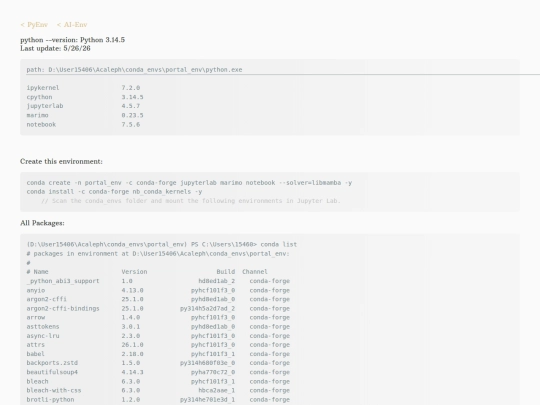
Task: Select the 'async-lru' package name
Action: click(x=43, y=336)
